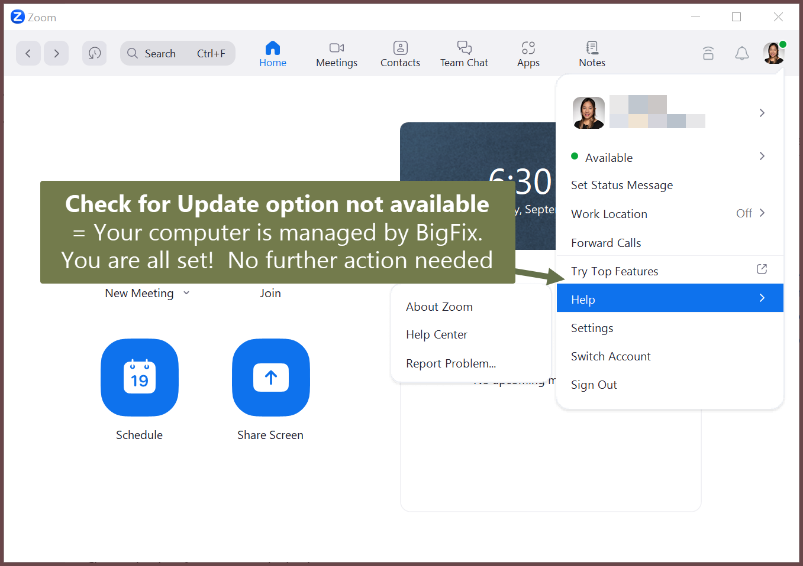Go to the Contacts tab
Viewport: 803px width, 566px height.
pos(400,54)
